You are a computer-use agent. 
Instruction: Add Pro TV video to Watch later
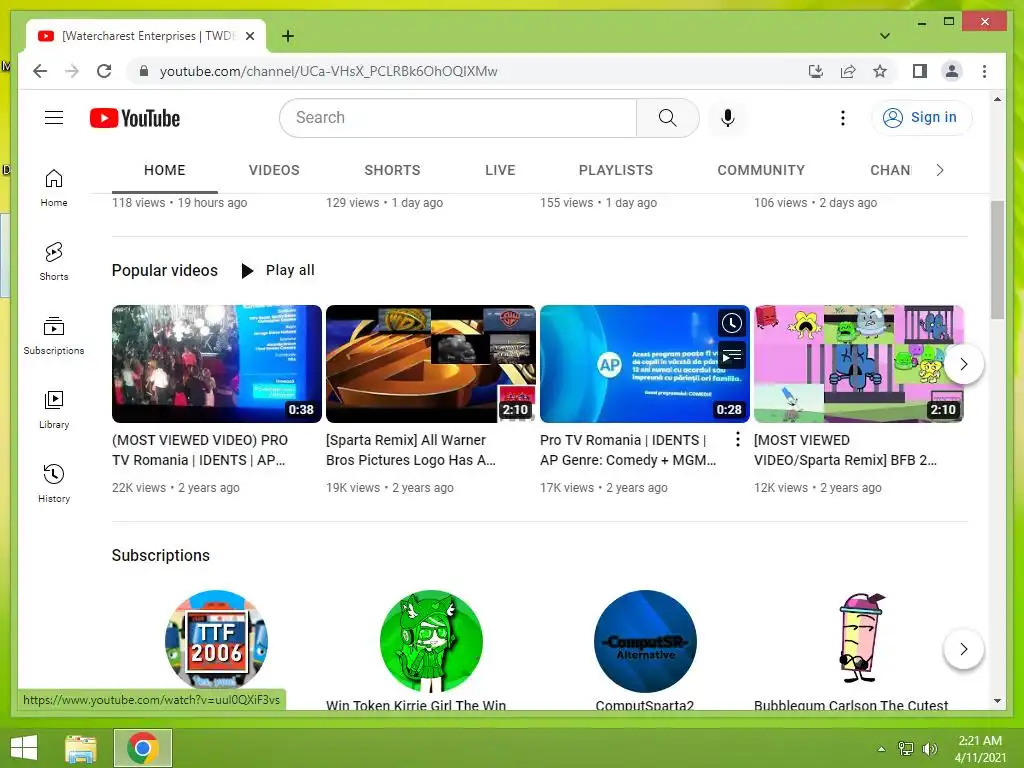tap(731, 323)
